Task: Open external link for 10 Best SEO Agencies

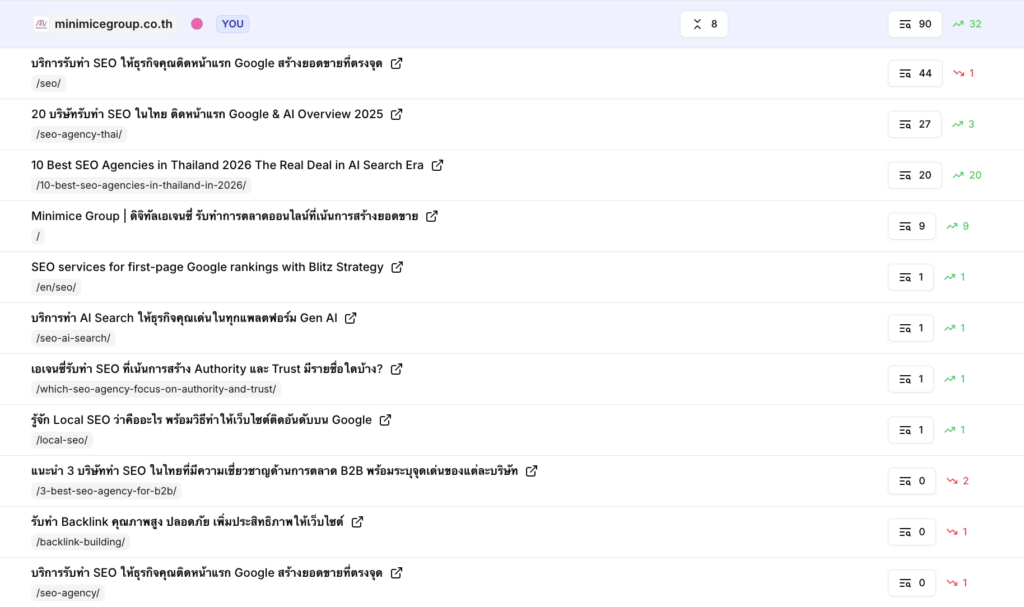Action: 437,165
